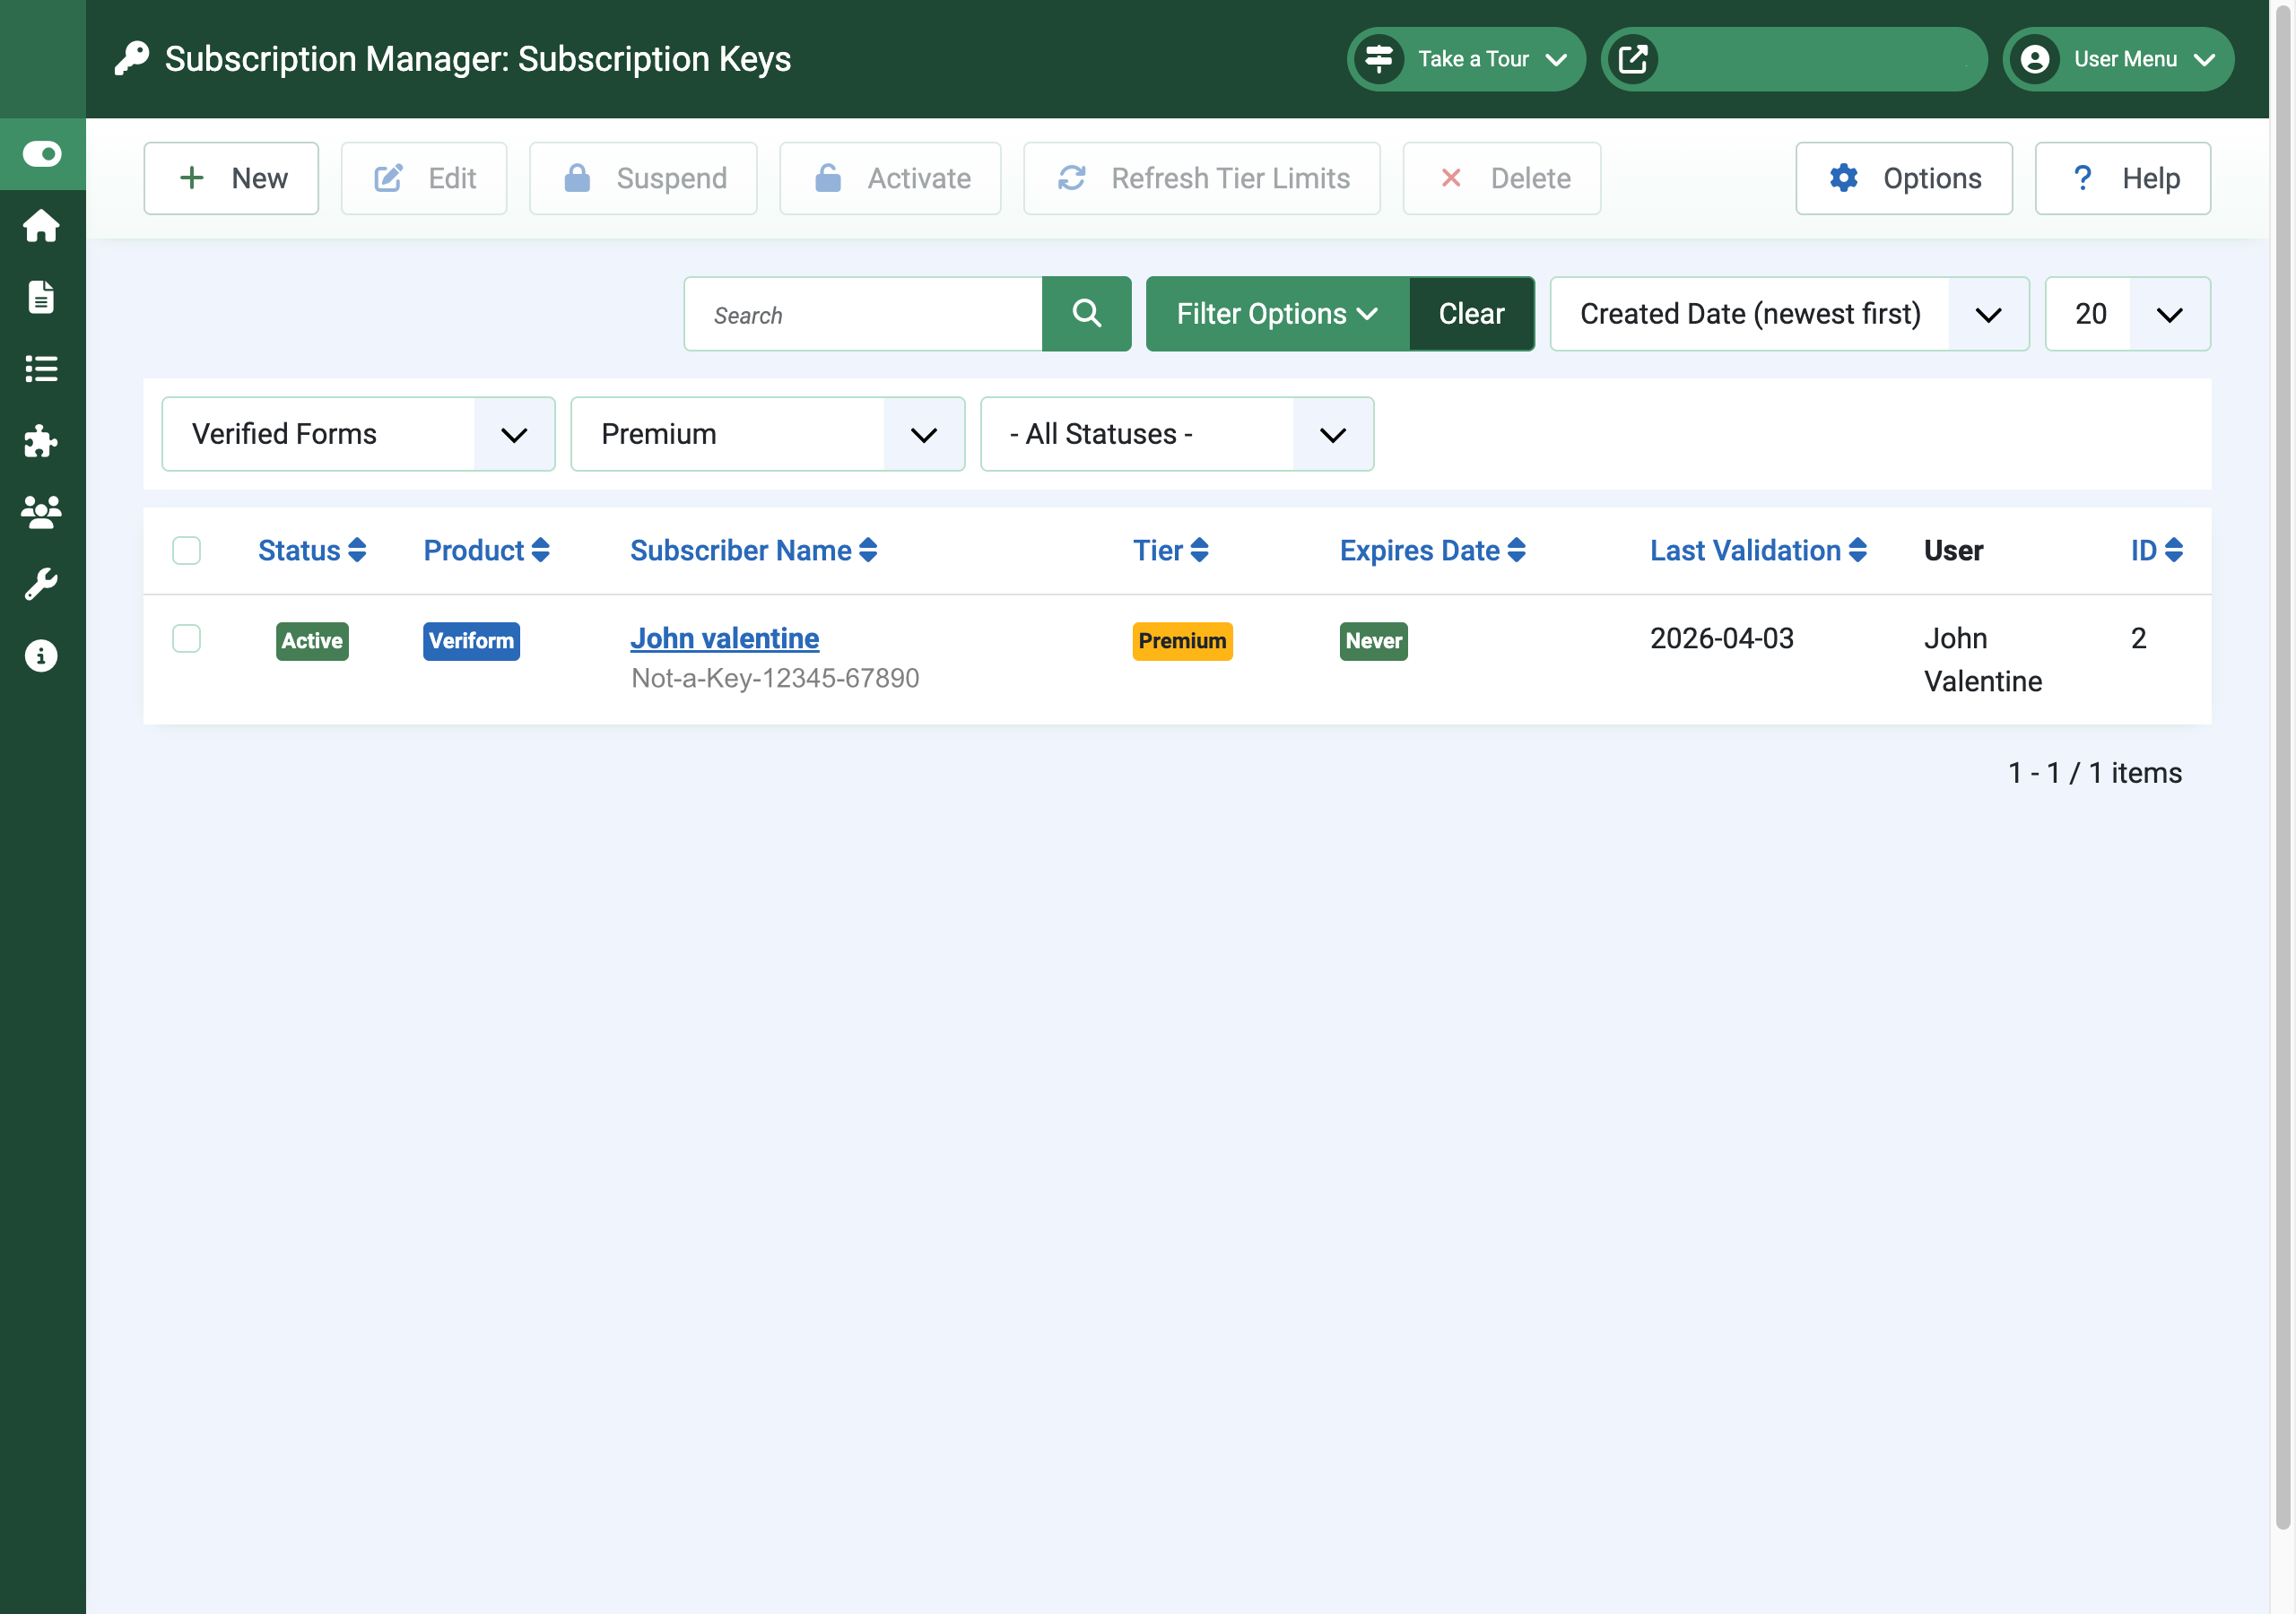This screenshot has width=2296, height=1614.
Task: Open the John valentine subscriber link
Action: pos(725,638)
